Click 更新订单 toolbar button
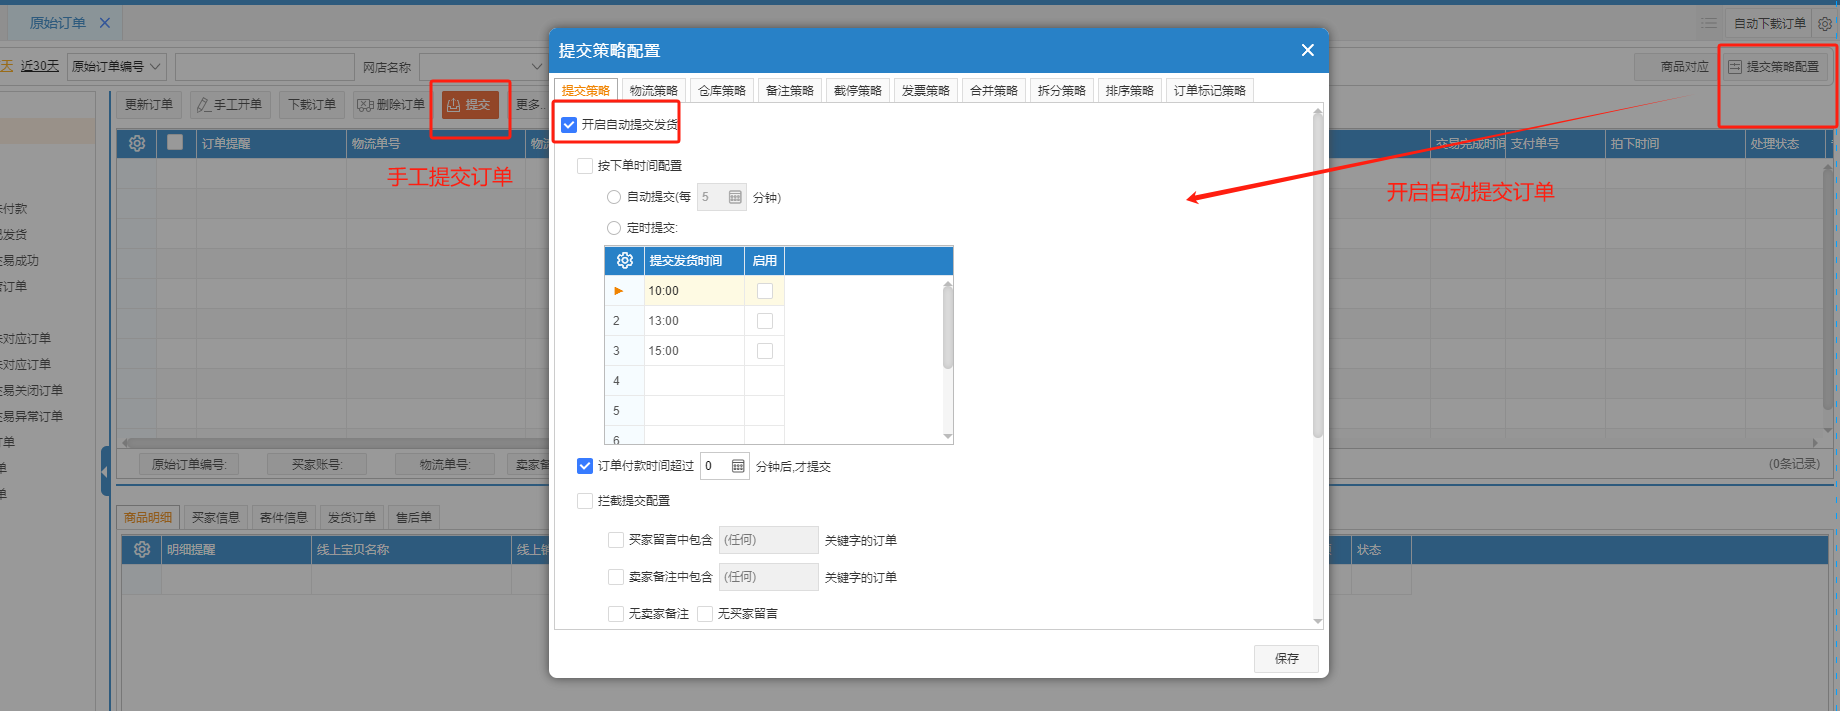The image size is (1840, 711). coord(149,105)
